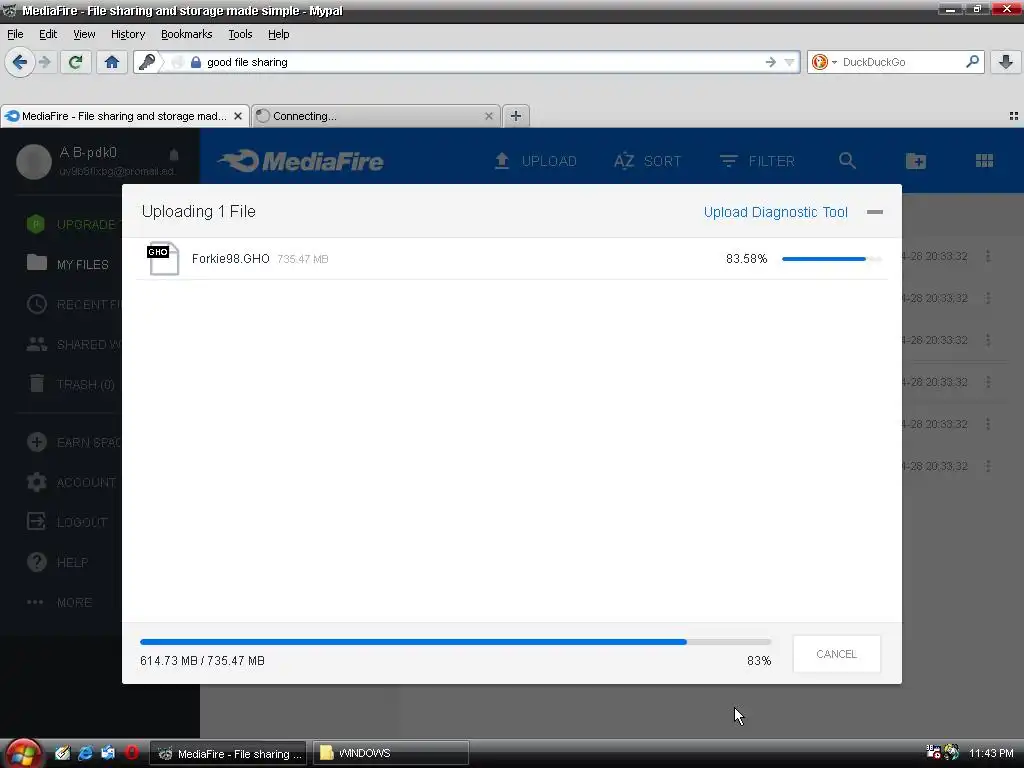Viewport: 1024px width, 768px height.
Task: Open MY FILES in sidebar
Action: pyautogui.click(x=68, y=264)
